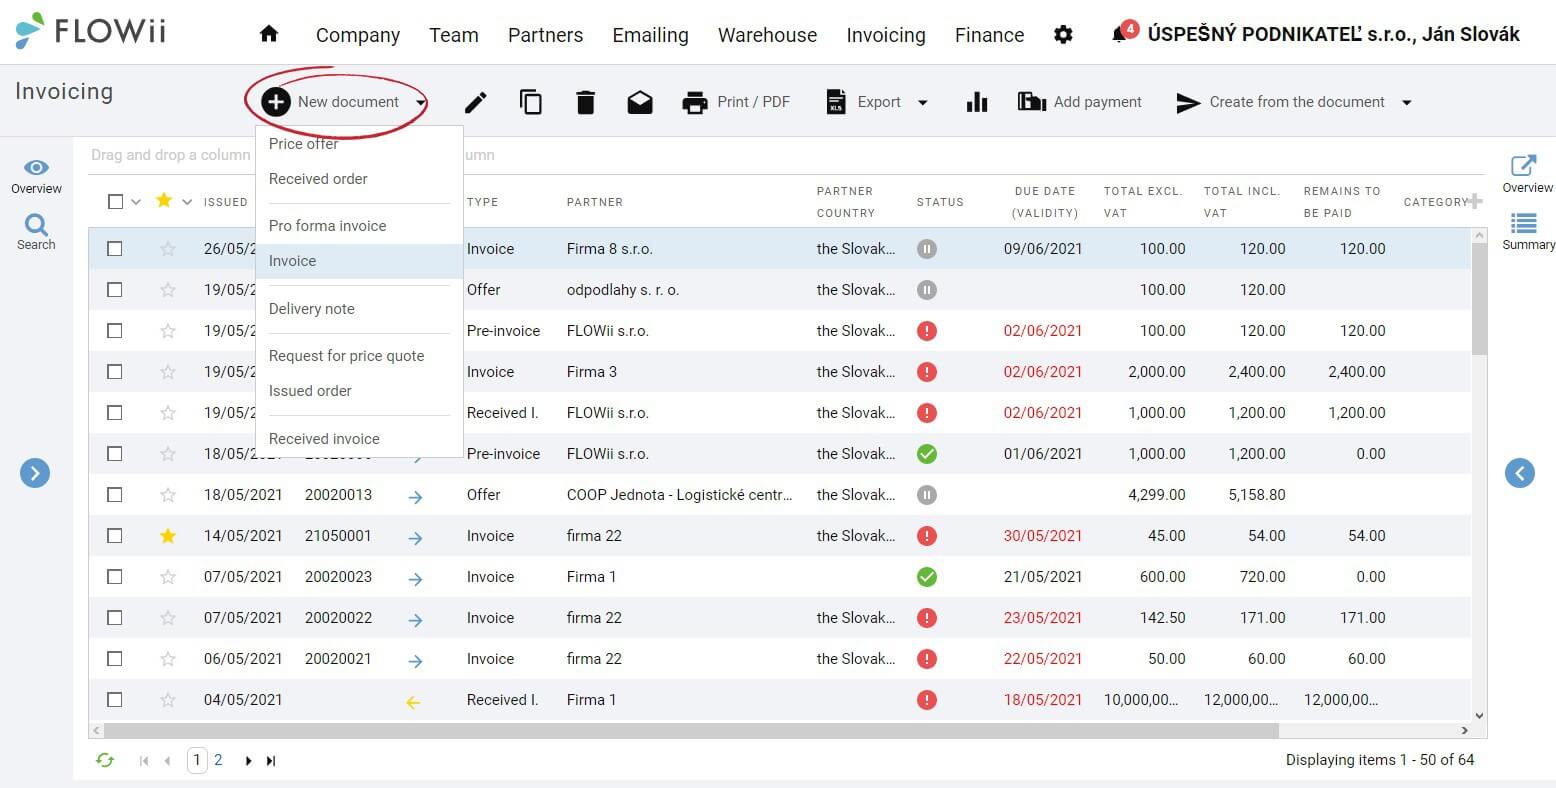Sort by the DUE DATE column header
Screen dimensions: 1556x788
click(1044, 201)
